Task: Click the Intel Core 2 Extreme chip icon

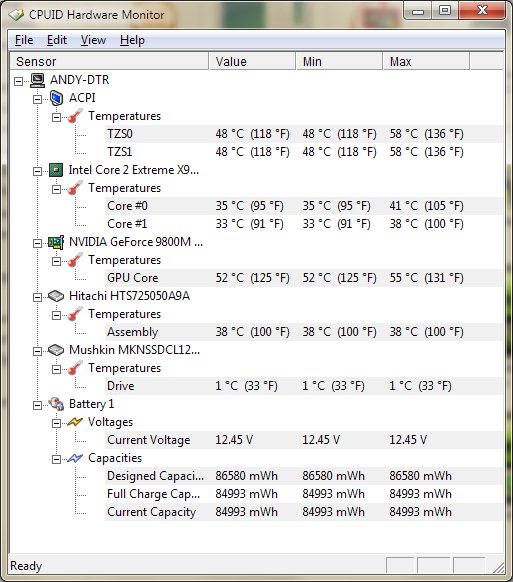Action: [56, 170]
